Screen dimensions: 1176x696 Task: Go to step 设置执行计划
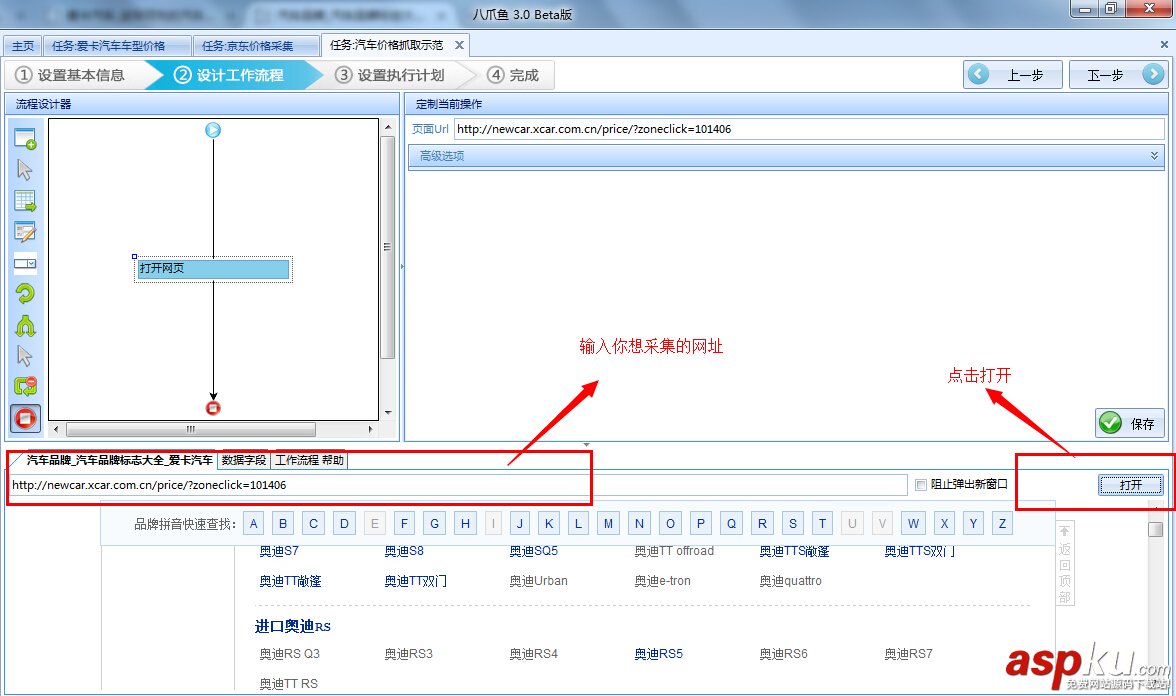click(390, 75)
